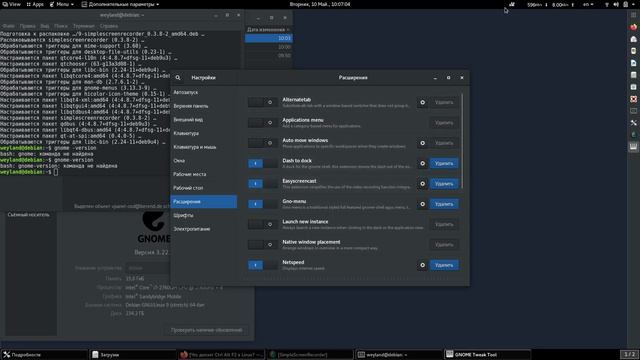Disable the Easyscreencast switch
The width and height of the screenshot is (640, 360).
point(262,184)
